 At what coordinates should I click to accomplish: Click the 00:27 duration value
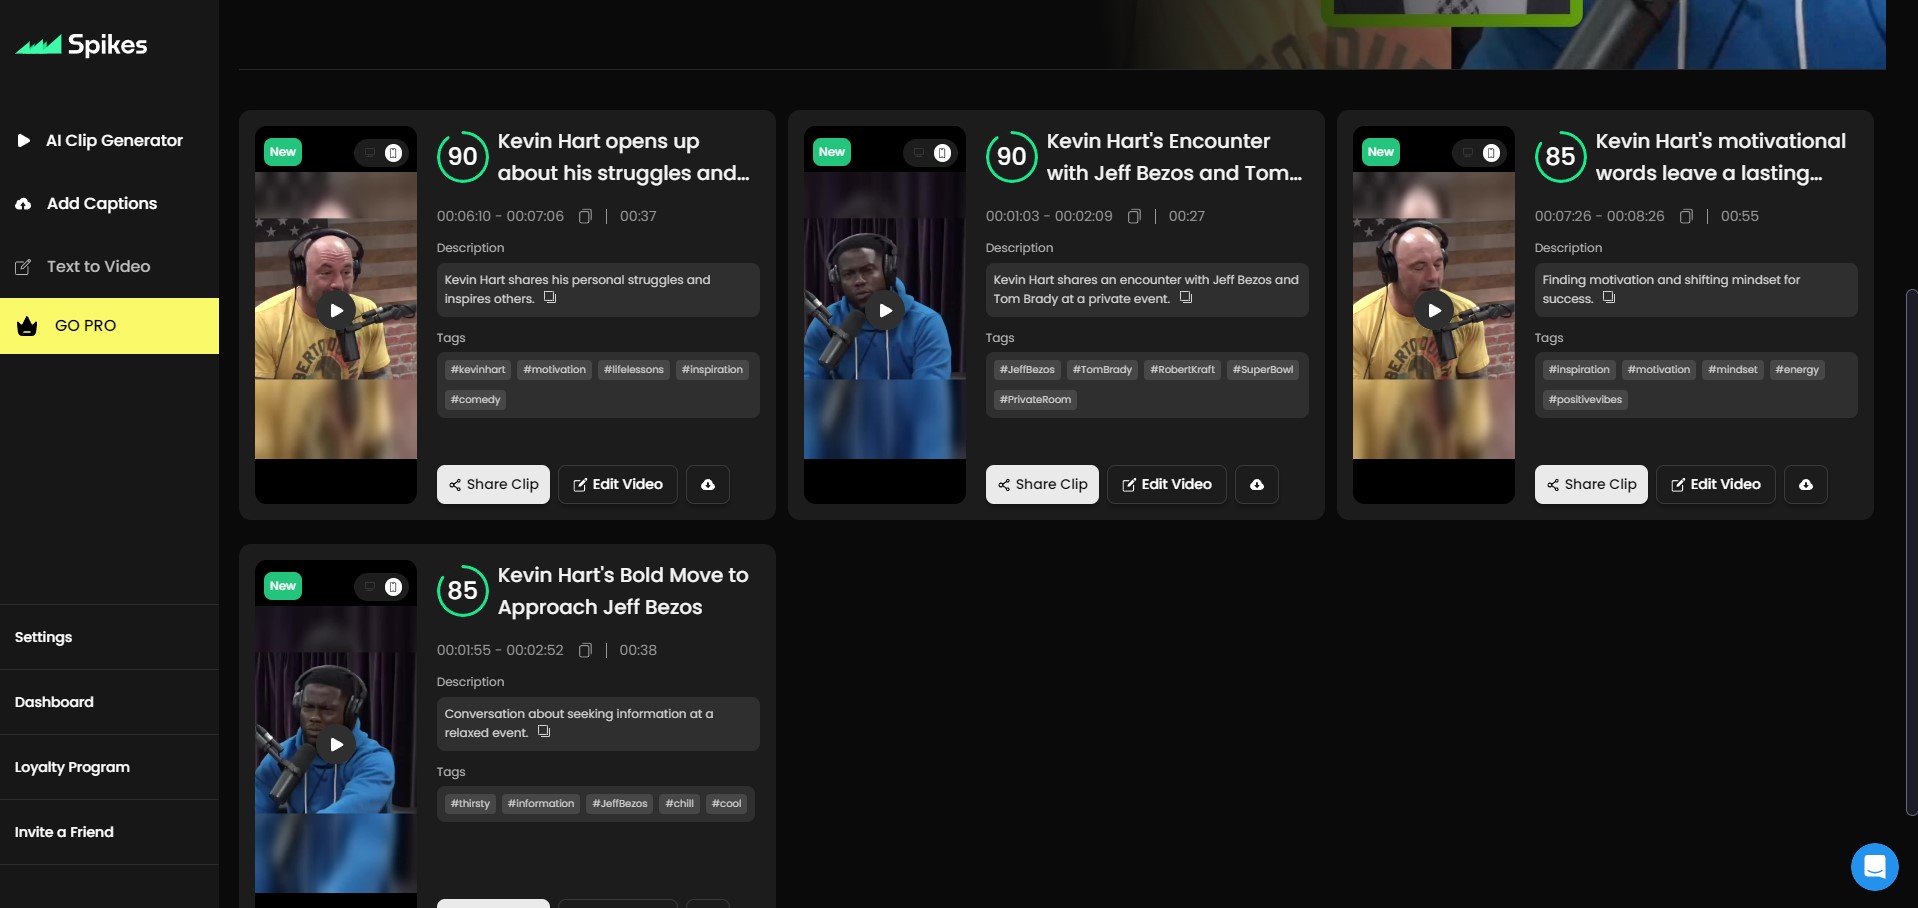[1187, 216]
